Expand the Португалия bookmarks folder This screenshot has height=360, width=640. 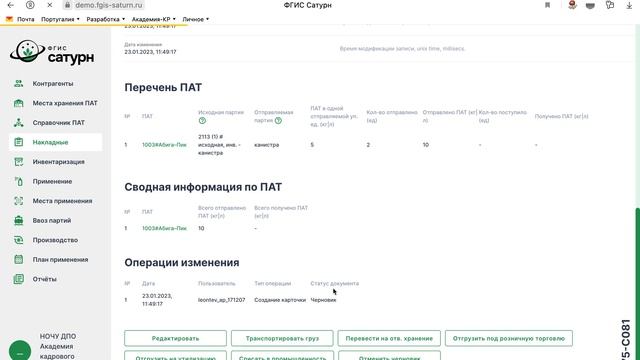pyautogui.click(x=60, y=19)
